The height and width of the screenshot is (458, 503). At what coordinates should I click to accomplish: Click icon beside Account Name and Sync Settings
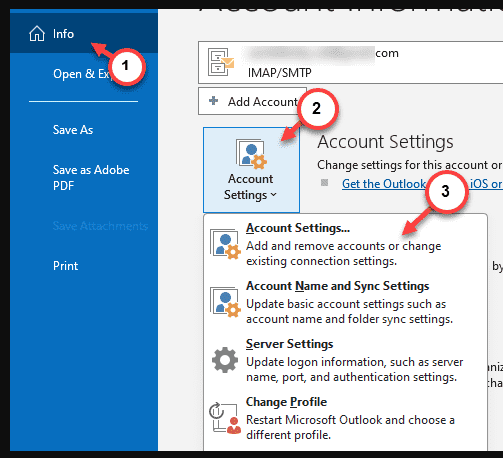(x=225, y=302)
